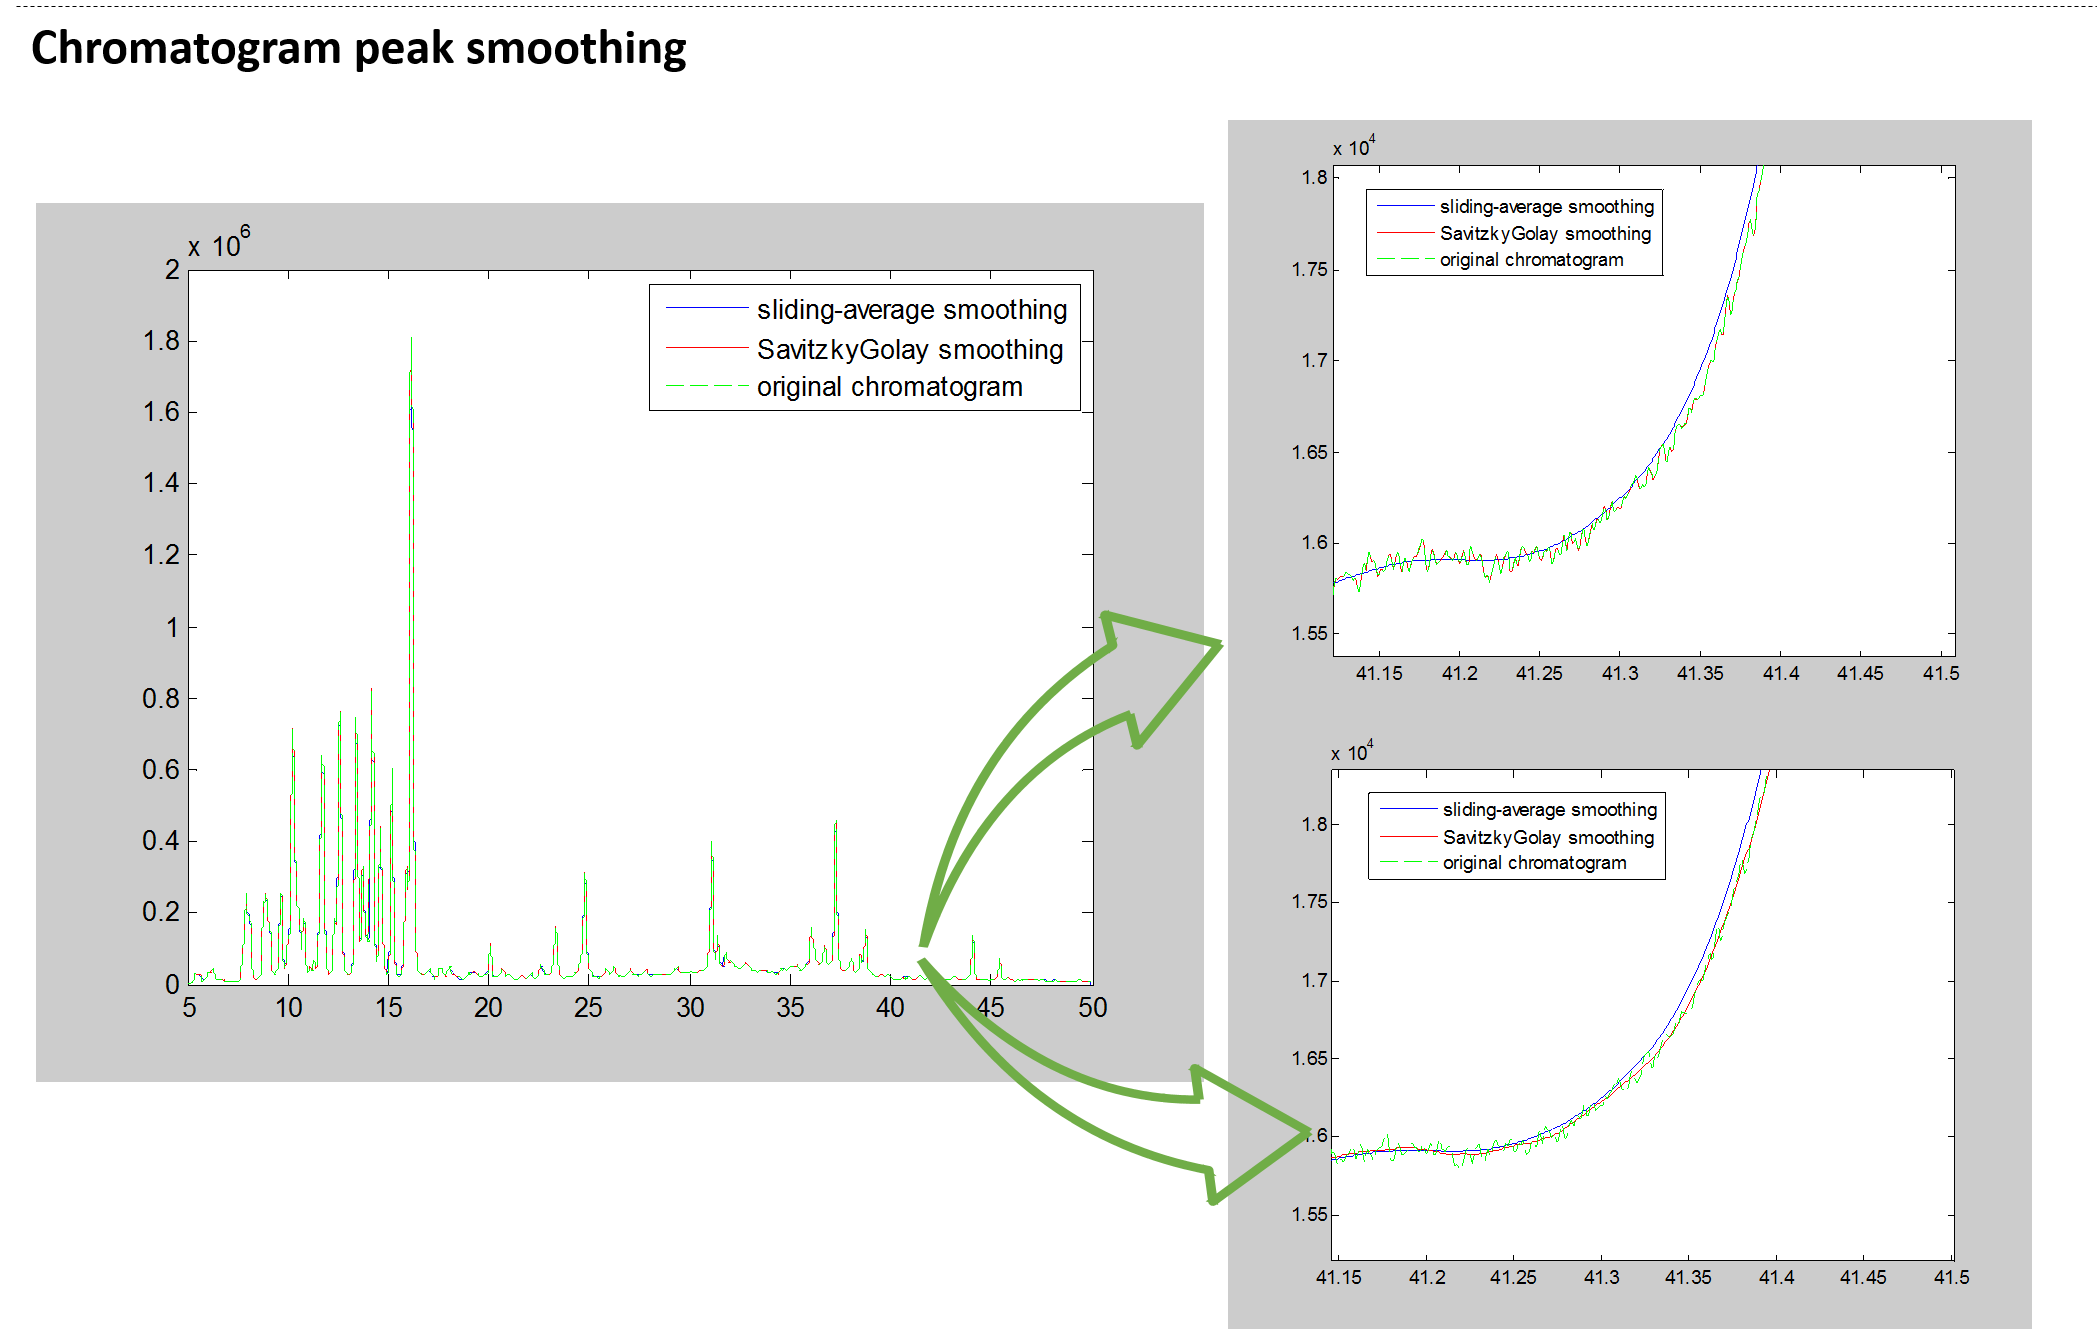Click x-axis label 41.4 on bottom-right plot
Image resolution: width=2098 pixels, height=1329 pixels.
pyautogui.click(x=1776, y=1277)
